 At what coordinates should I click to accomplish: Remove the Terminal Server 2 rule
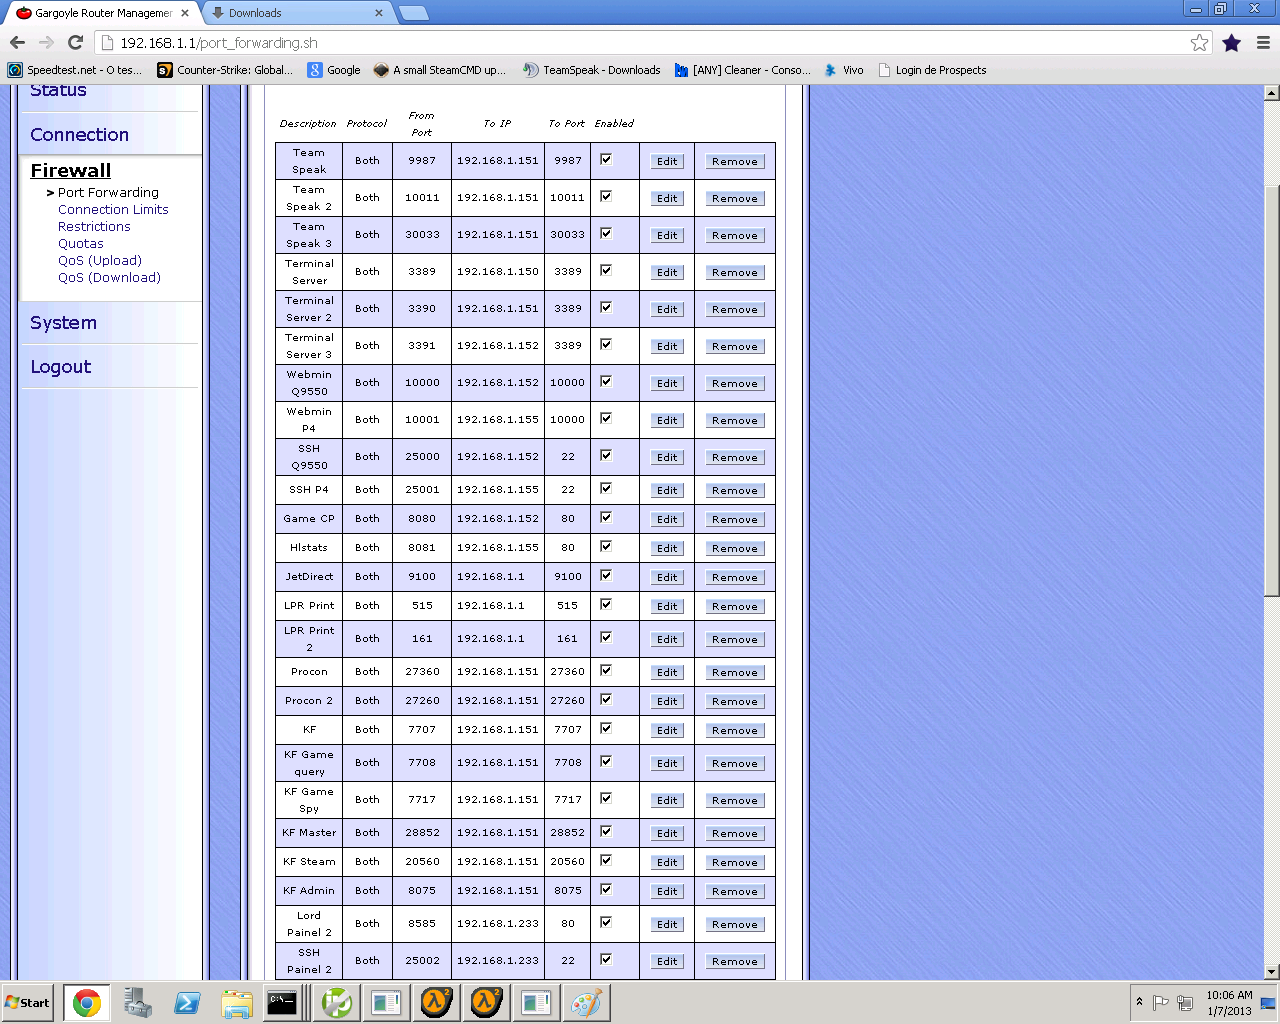click(735, 309)
